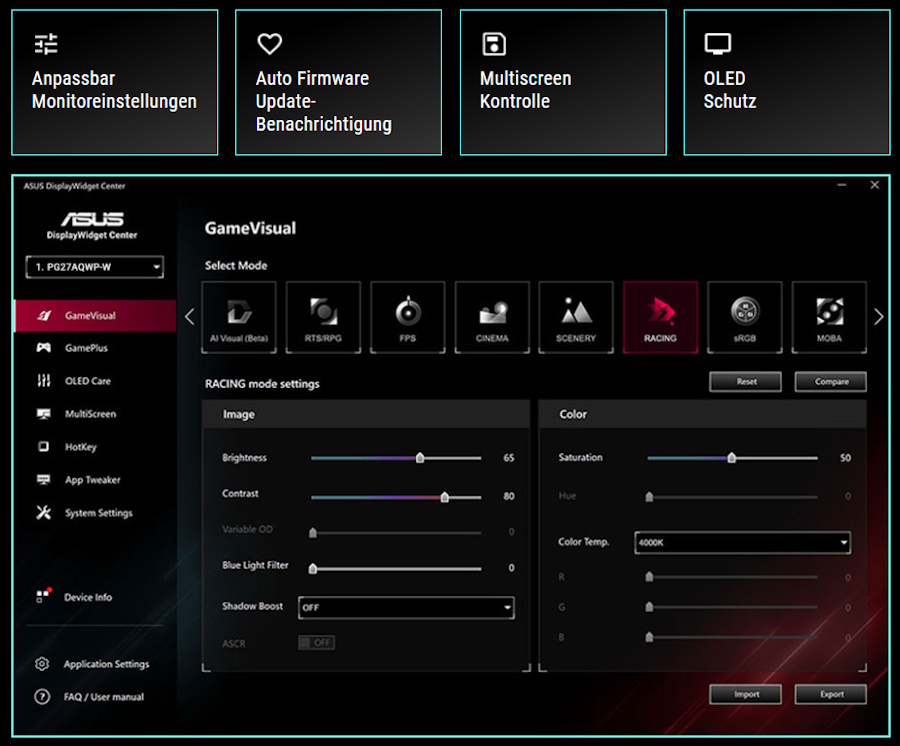
Task: Open FAQ / User manual link
Action: point(104,697)
